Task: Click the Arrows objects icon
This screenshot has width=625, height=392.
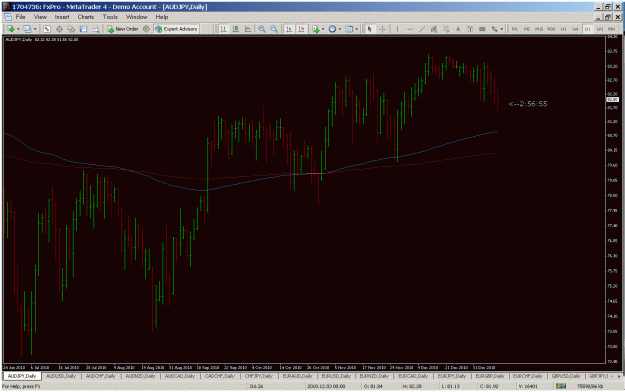Action: [494, 29]
